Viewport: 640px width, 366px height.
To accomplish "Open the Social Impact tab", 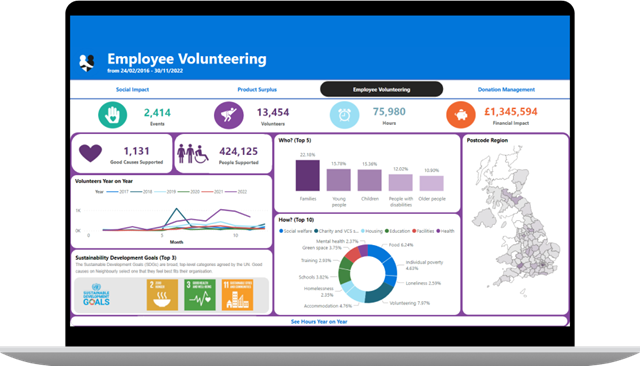I will [x=132, y=89].
